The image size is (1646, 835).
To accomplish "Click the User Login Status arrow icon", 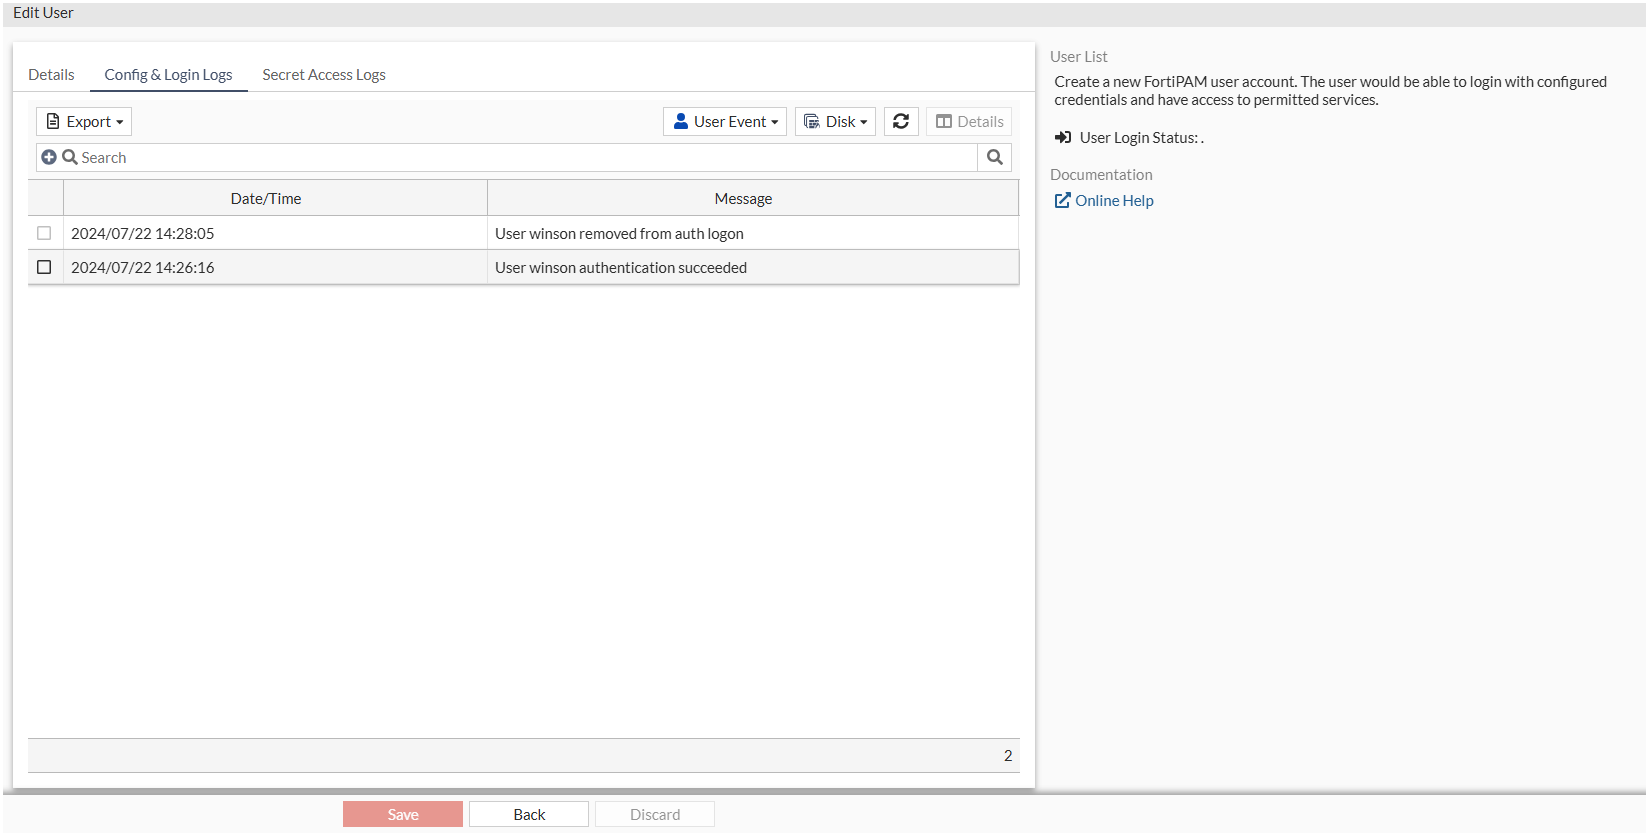I will (1063, 137).
